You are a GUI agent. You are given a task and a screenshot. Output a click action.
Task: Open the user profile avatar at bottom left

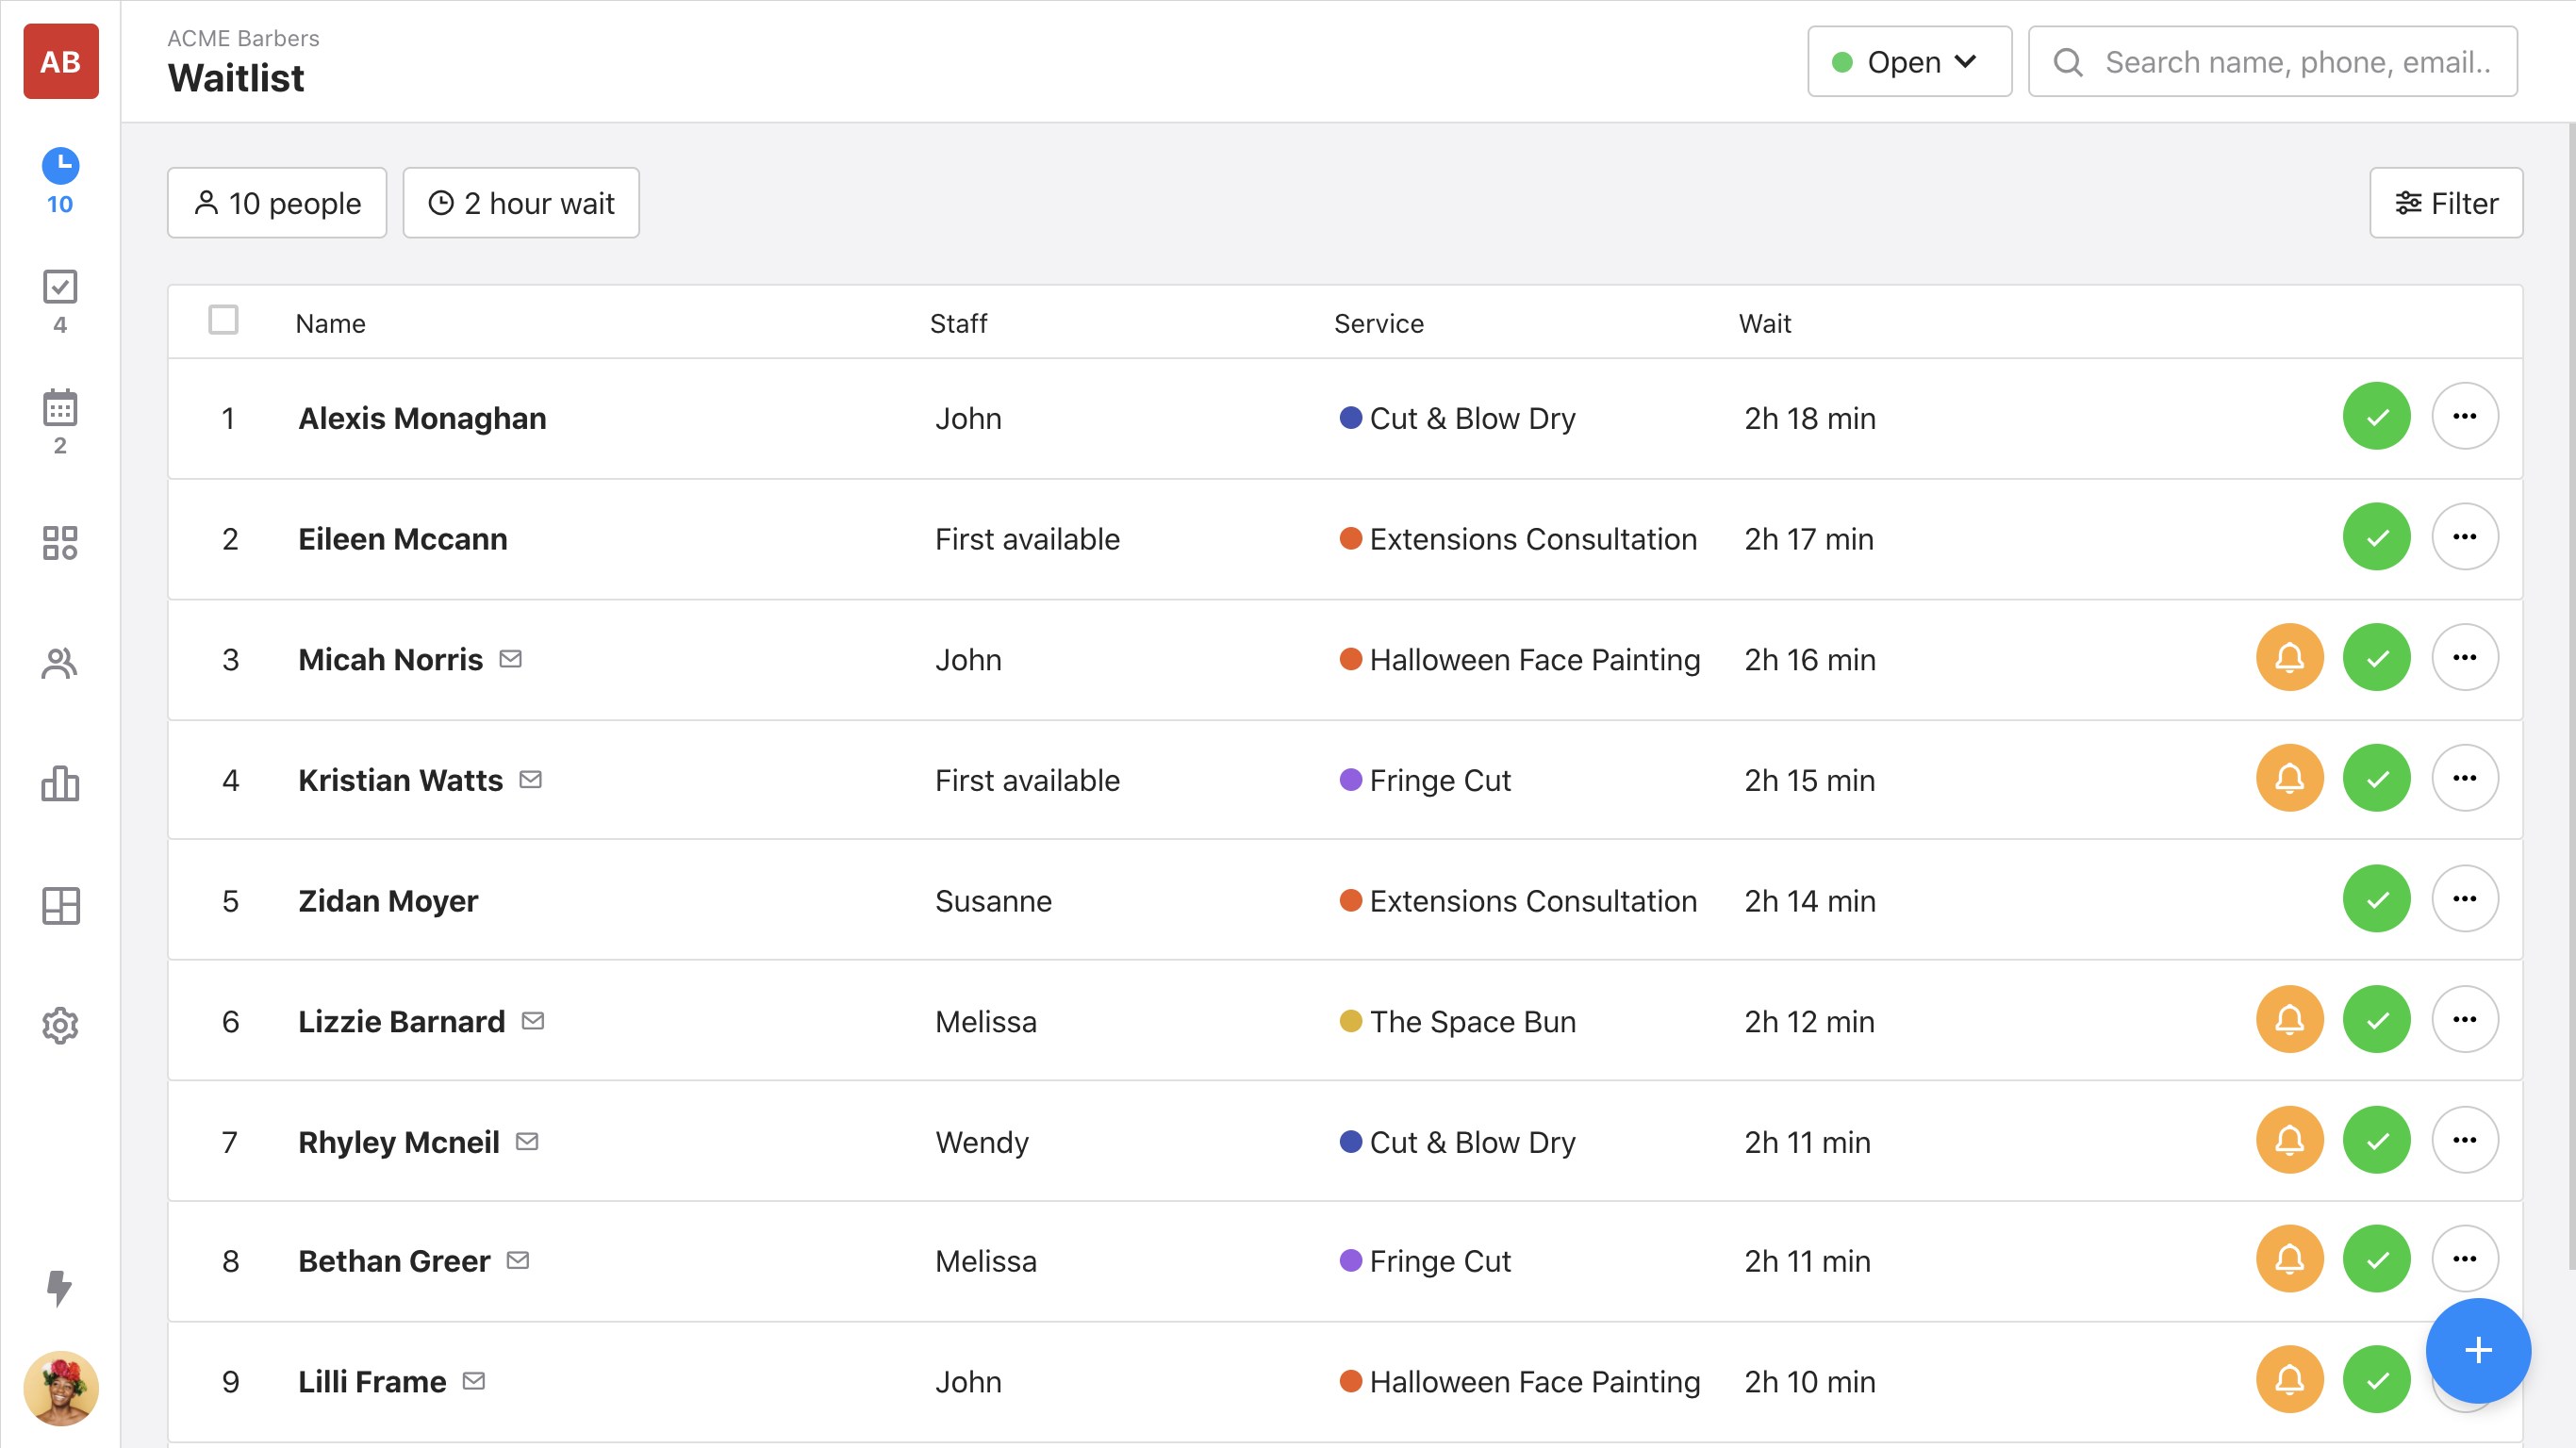(60, 1388)
